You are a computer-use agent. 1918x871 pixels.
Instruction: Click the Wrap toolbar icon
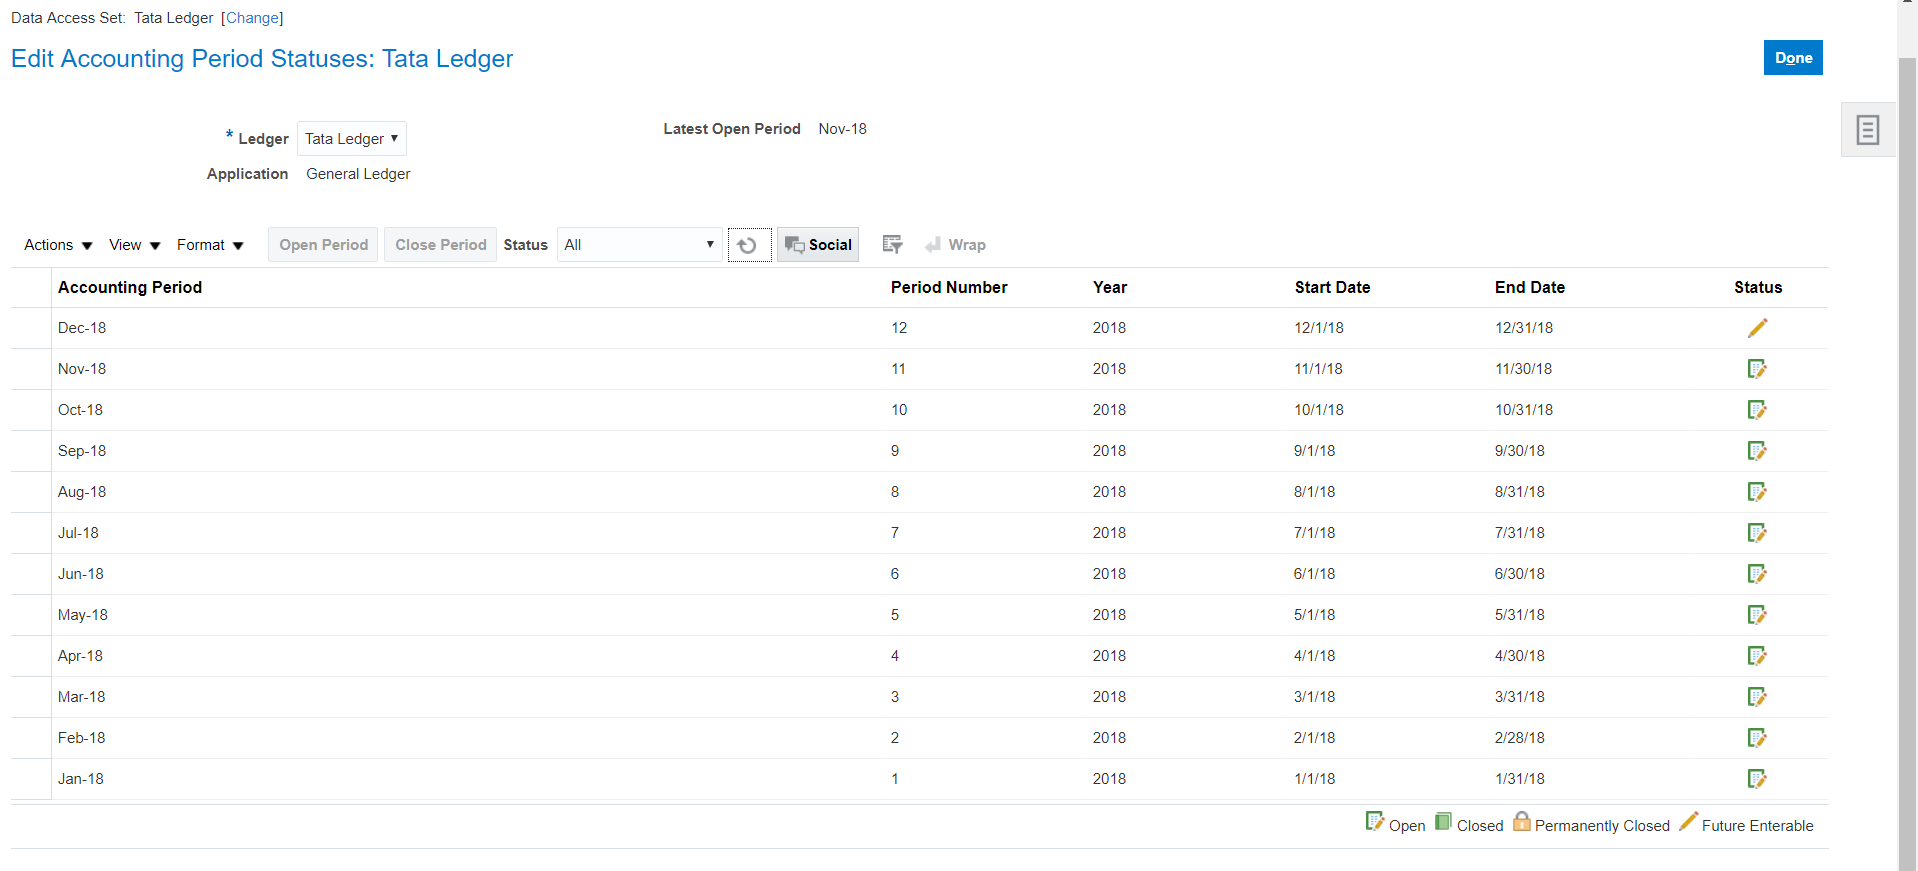[955, 245]
